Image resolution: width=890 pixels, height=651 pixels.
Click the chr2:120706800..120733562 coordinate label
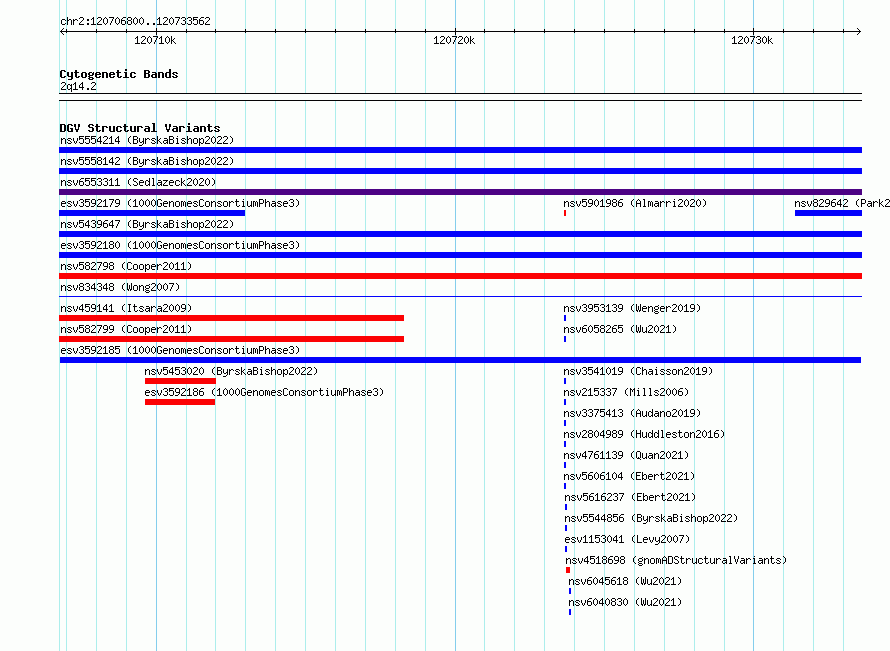click(x=135, y=21)
